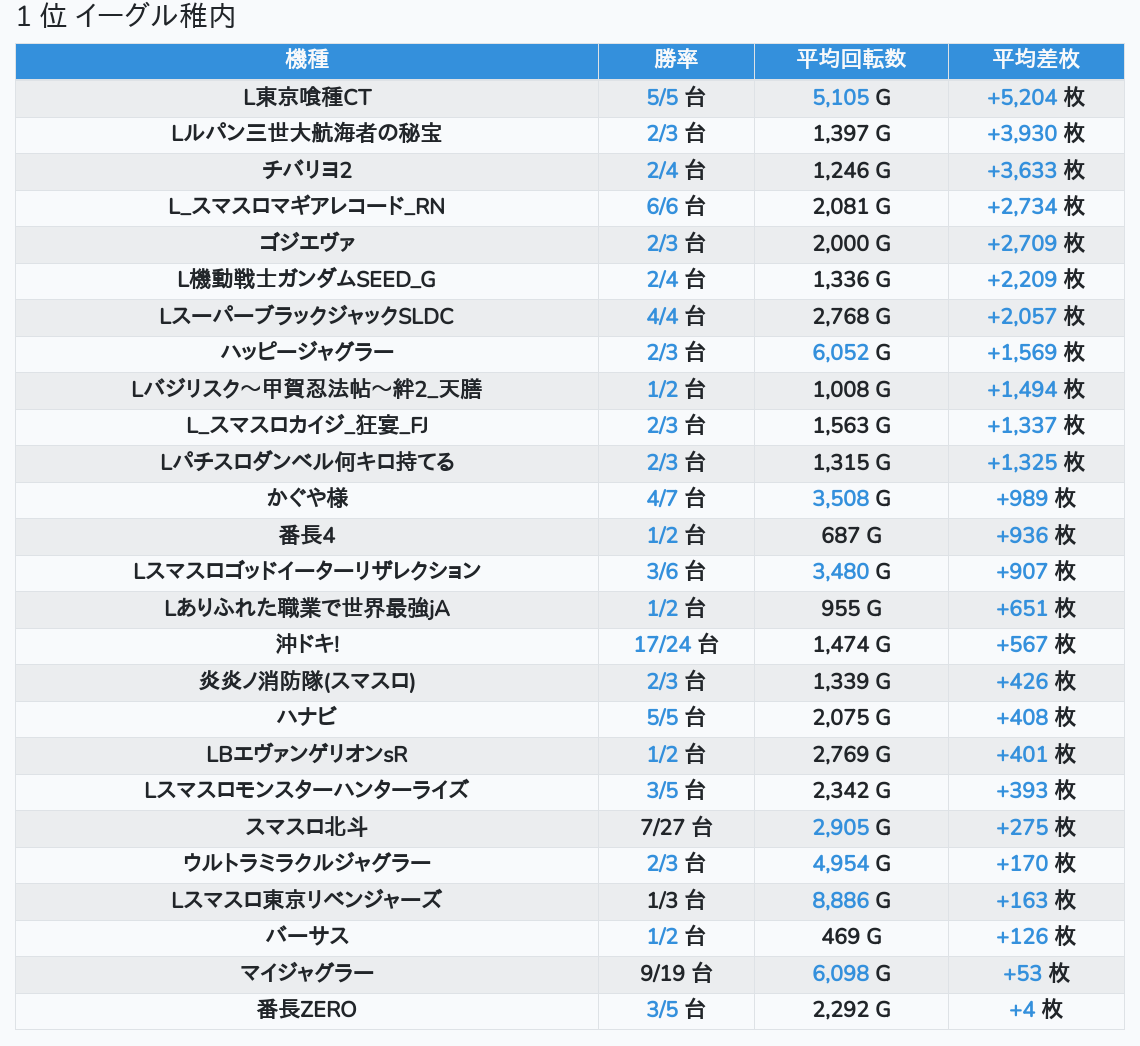Select the Lパチスロダンベル何キロ持てる name
This screenshot has width=1140, height=1046.
click(307, 462)
